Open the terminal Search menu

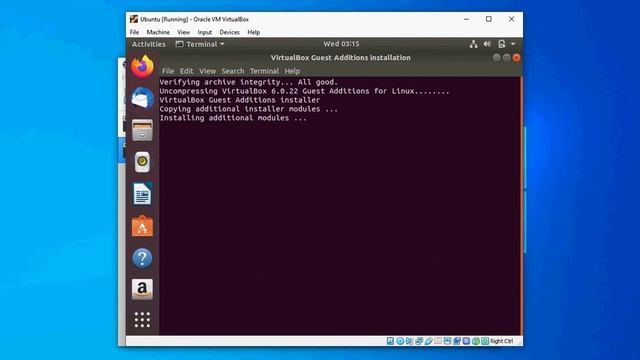pos(233,71)
